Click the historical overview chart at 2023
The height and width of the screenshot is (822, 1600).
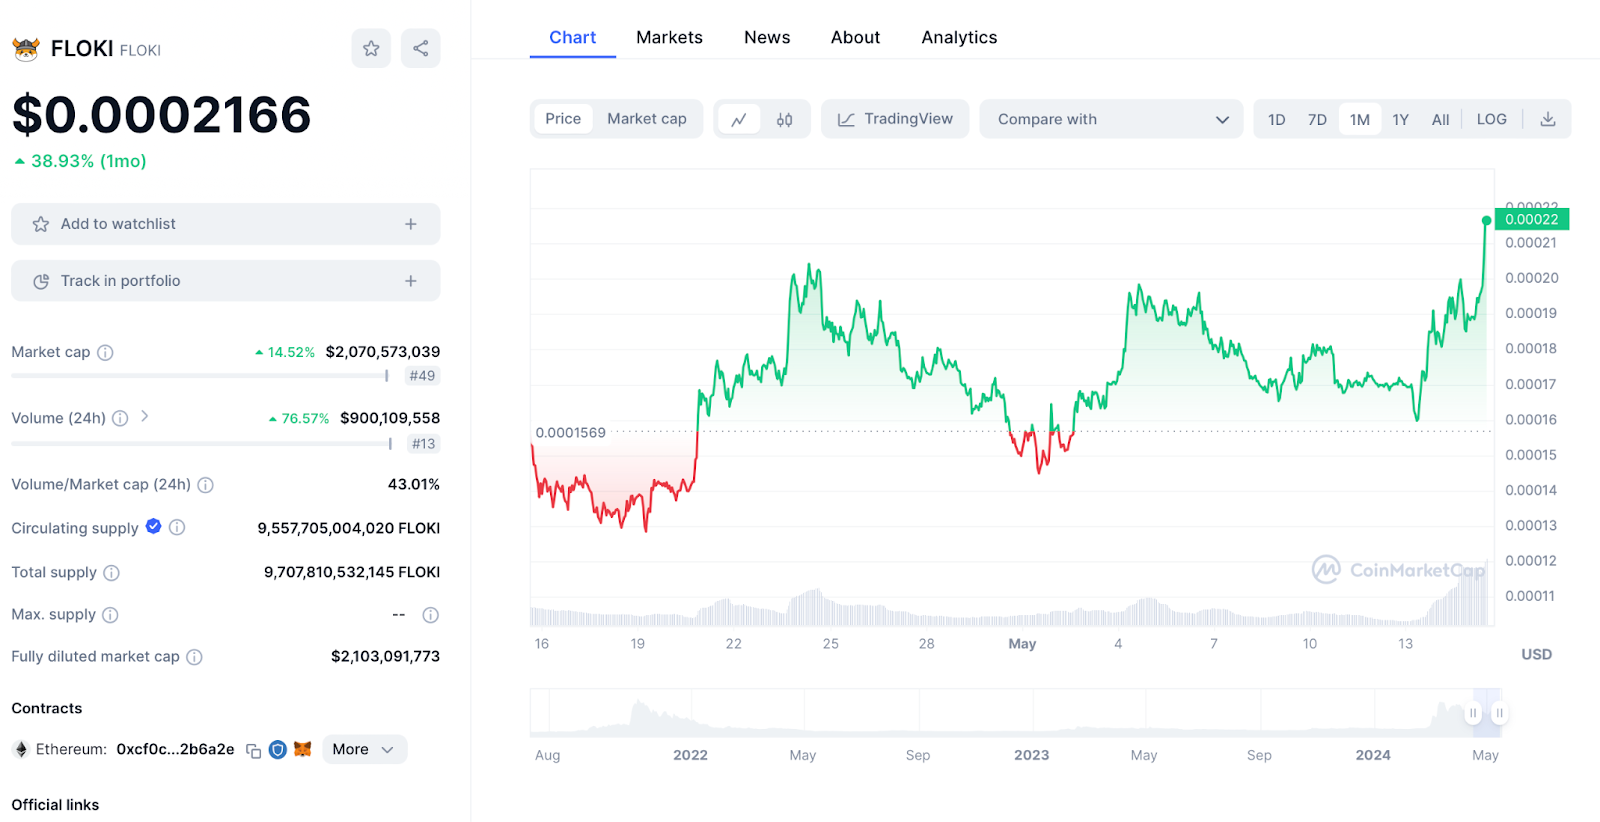pos(1032,713)
